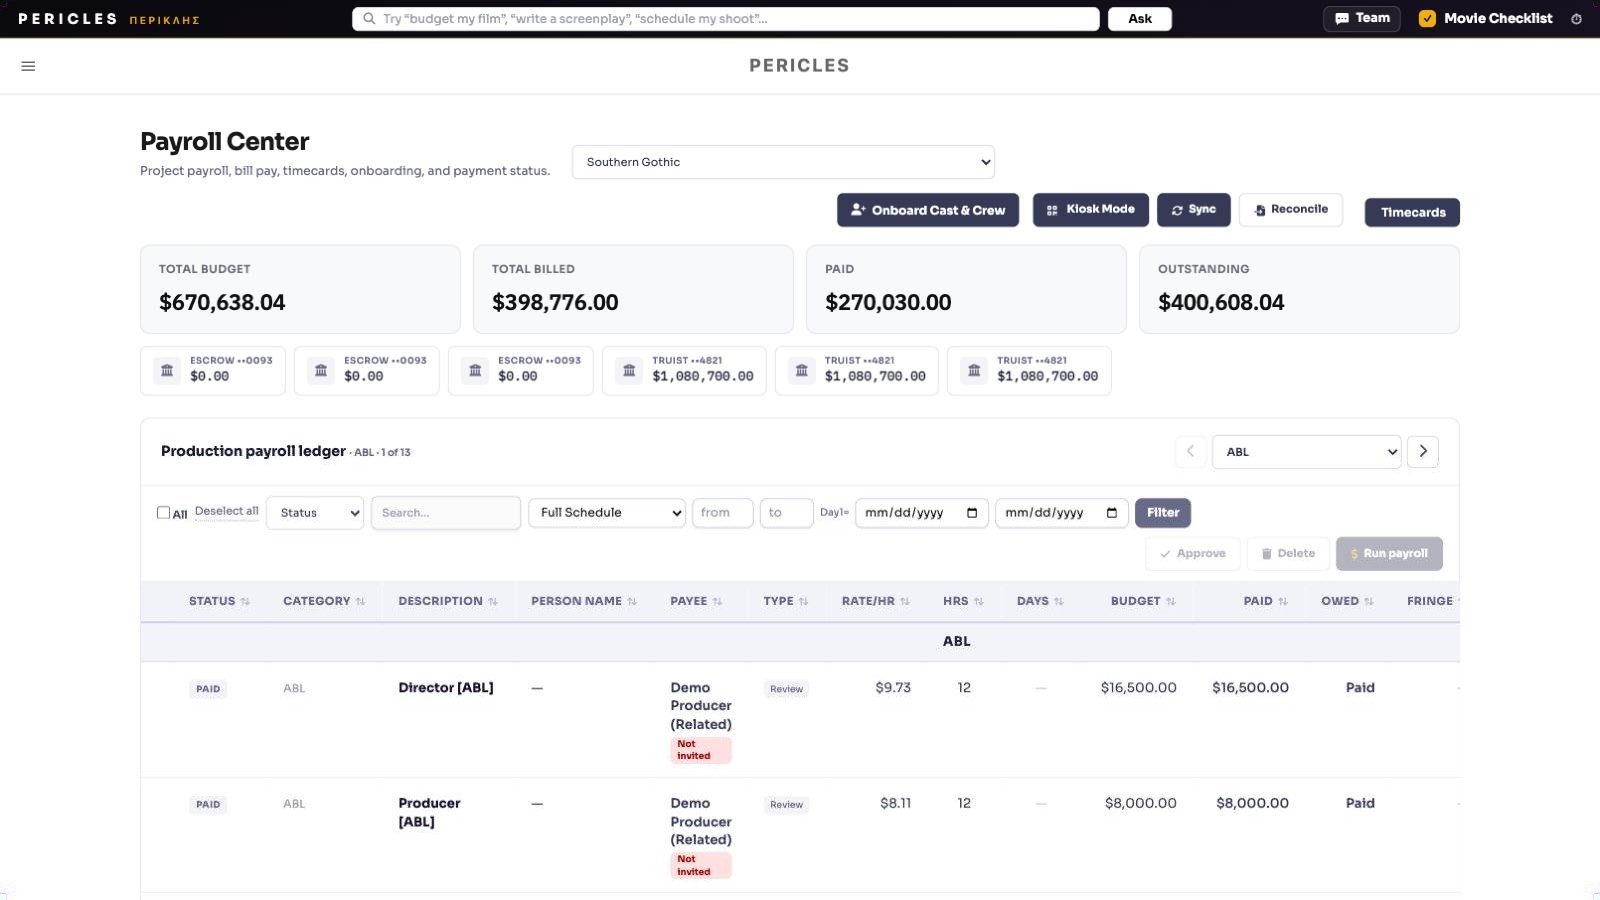Click Review tag in Director [ABL] row
This screenshot has width=1600, height=900.
[x=787, y=689]
